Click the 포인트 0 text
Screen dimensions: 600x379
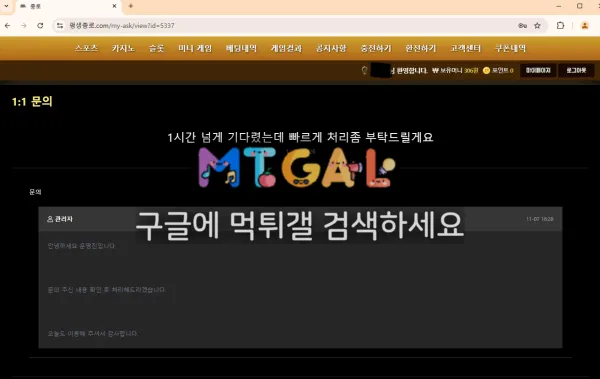click(x=503, y=70)
